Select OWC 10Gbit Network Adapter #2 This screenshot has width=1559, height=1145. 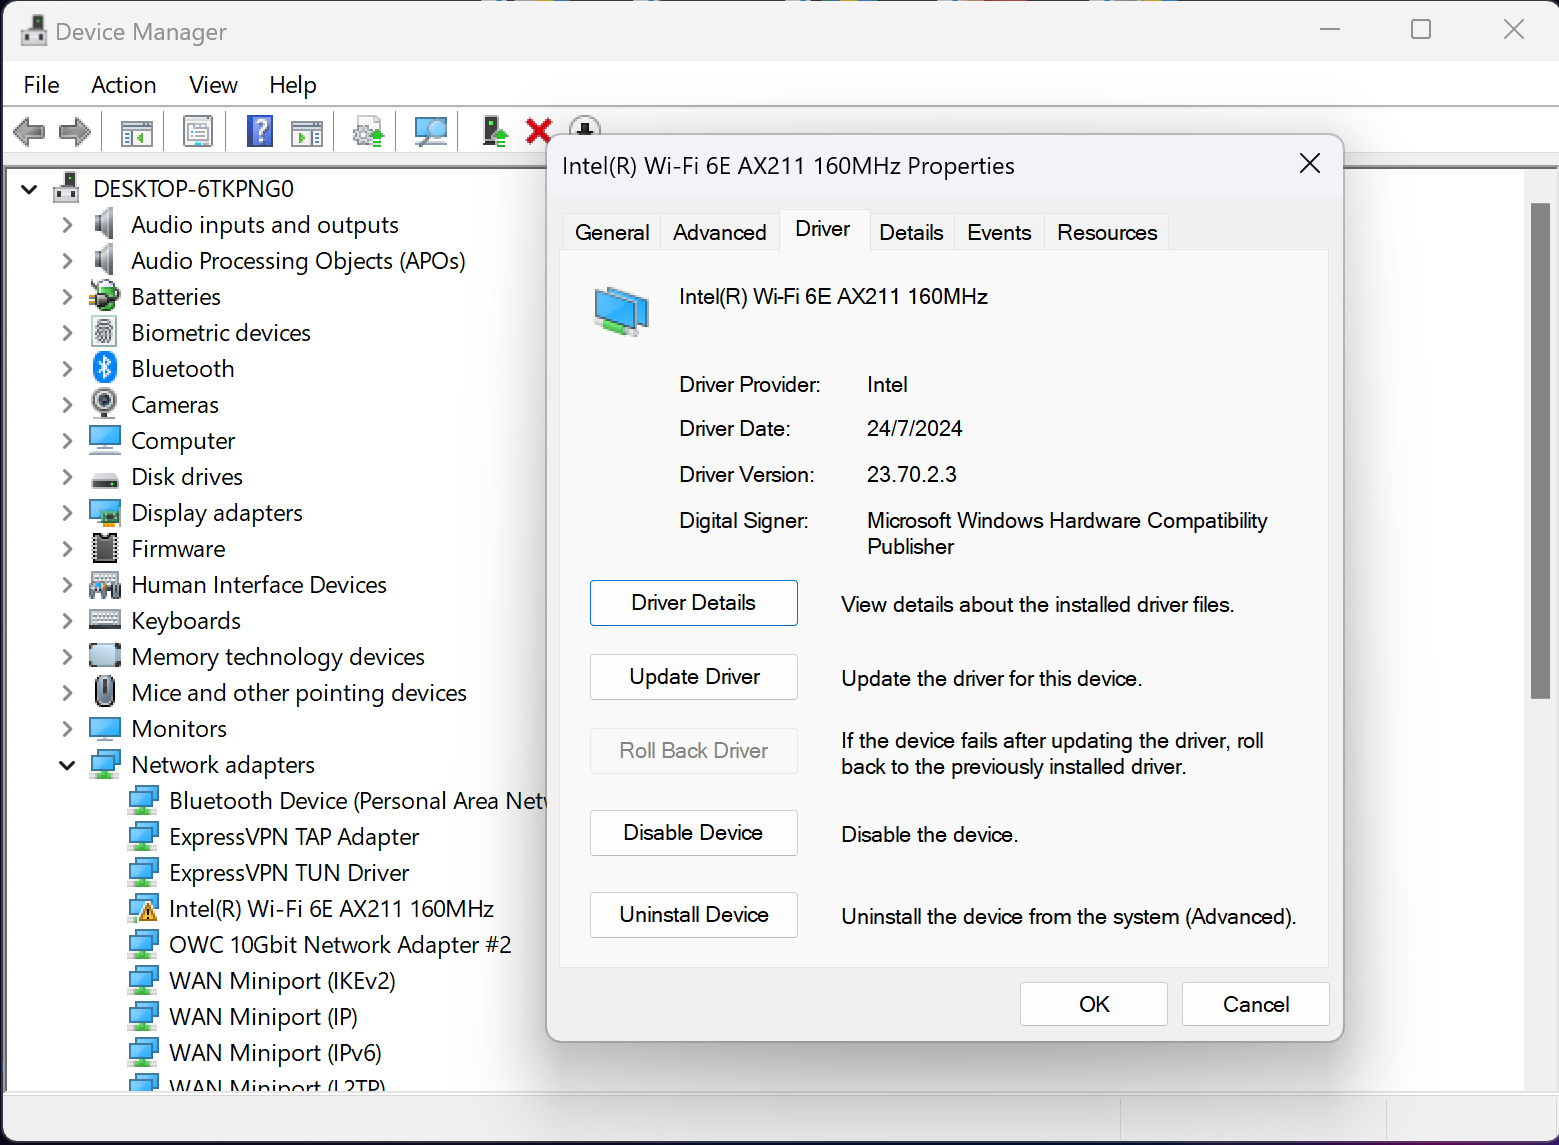tap(340, 945)
